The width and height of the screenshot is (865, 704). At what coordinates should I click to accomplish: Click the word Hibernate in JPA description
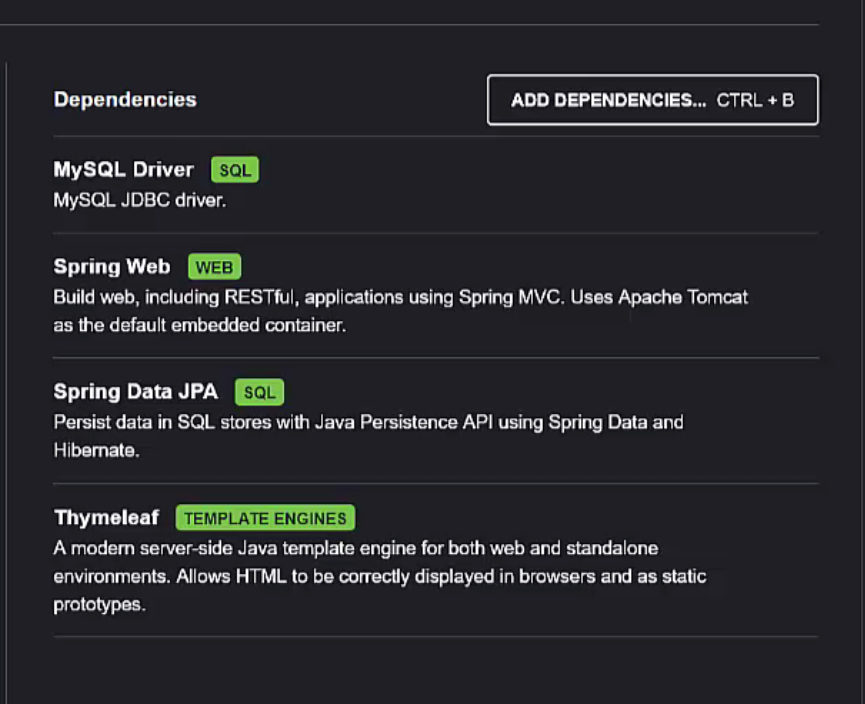[96, 451]
